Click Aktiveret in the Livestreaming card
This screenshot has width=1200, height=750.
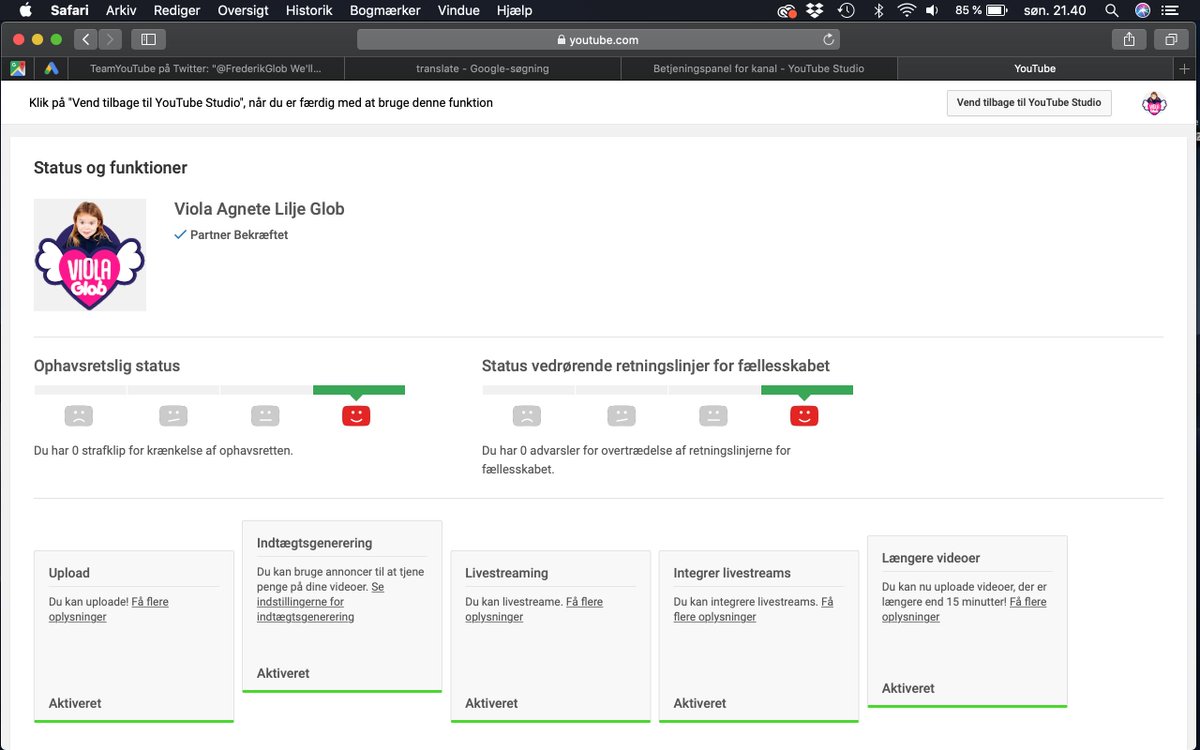(x=491, y=703)
